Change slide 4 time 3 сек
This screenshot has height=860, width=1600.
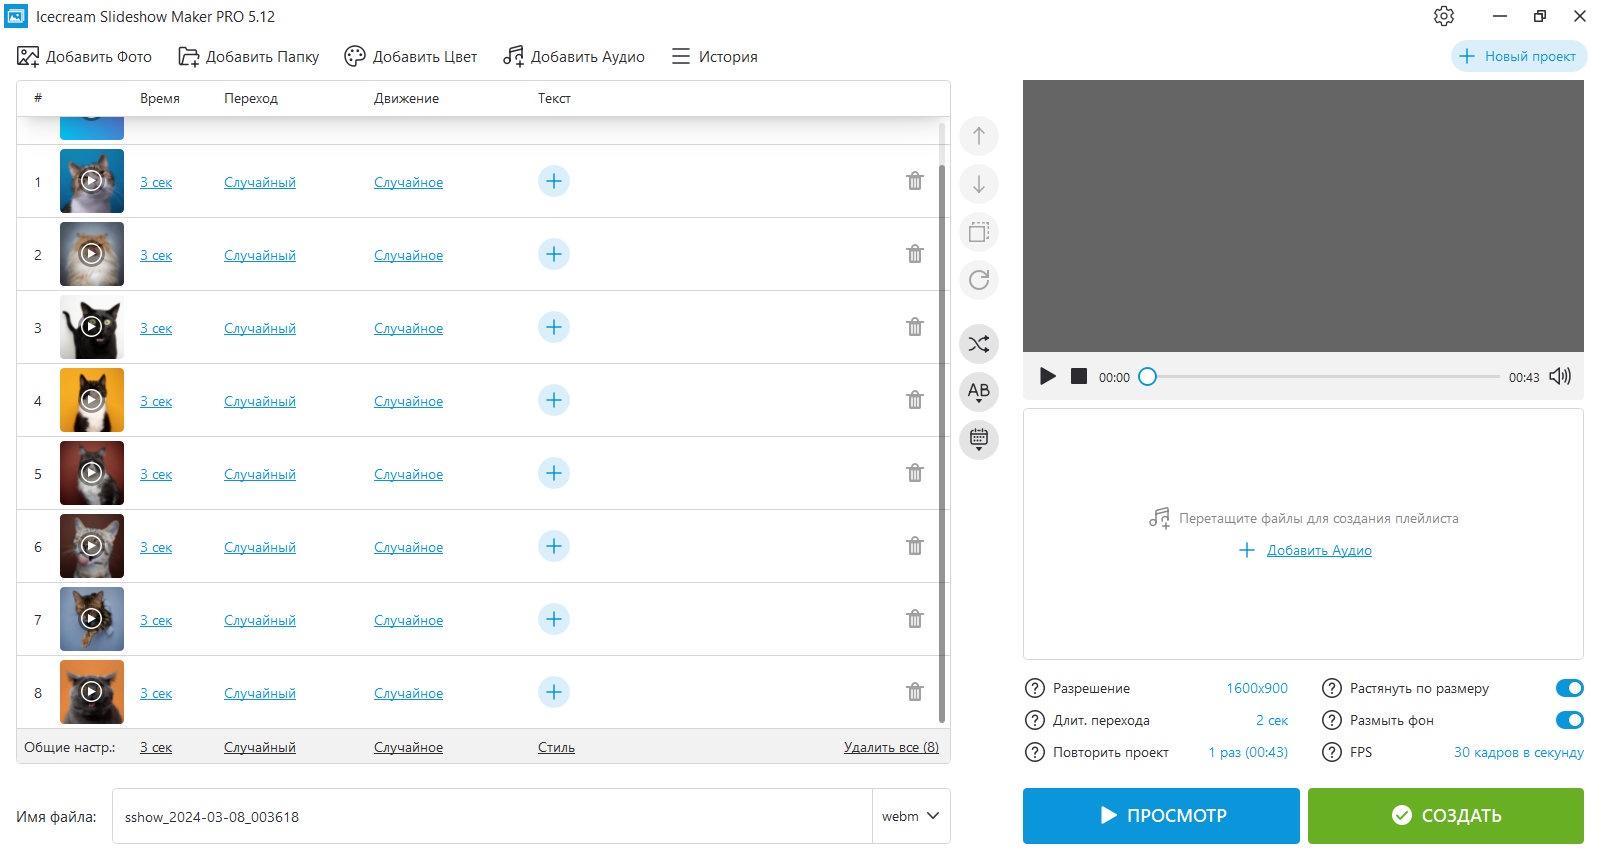click(x=156, y=401)
